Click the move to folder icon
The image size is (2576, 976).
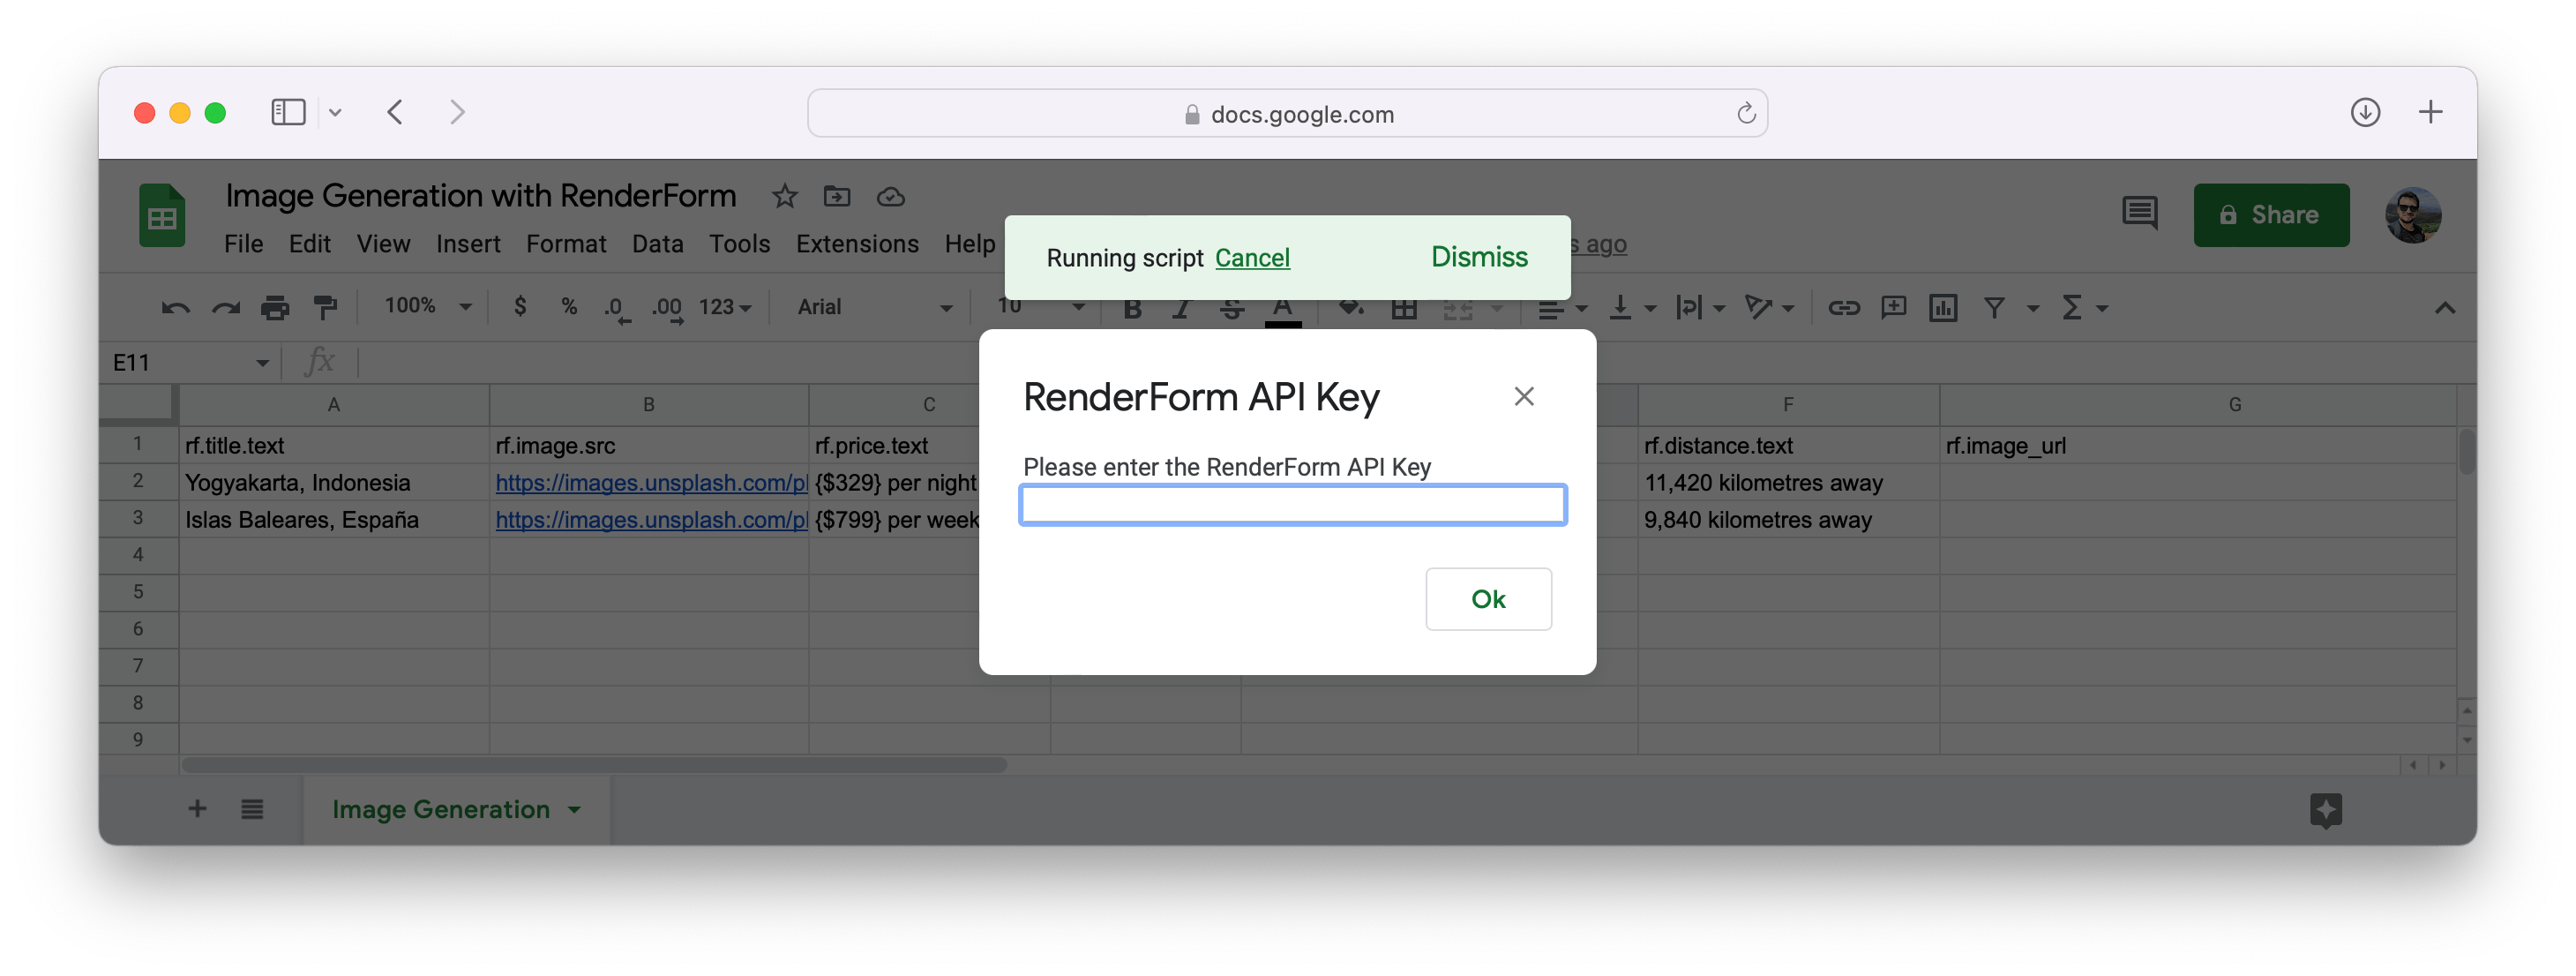(837, 196)
